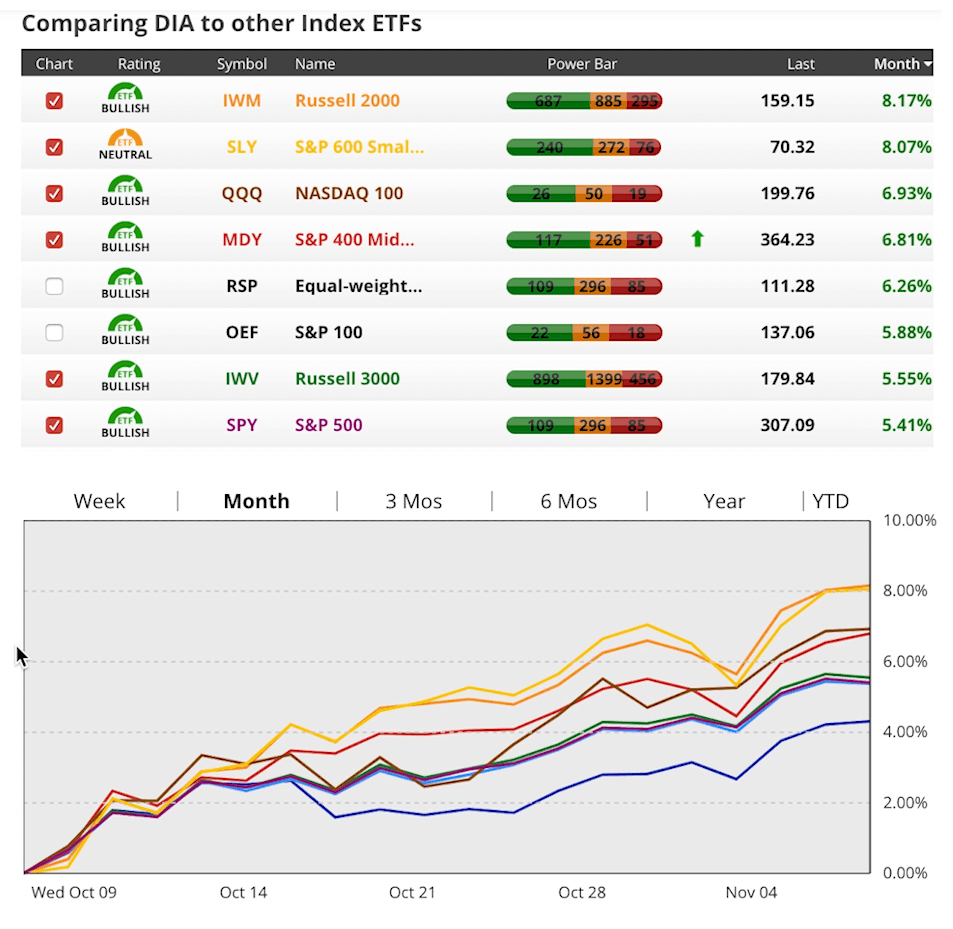Open the S&P 600 Smal... name link
953x929 pixels.
[360, 147]
